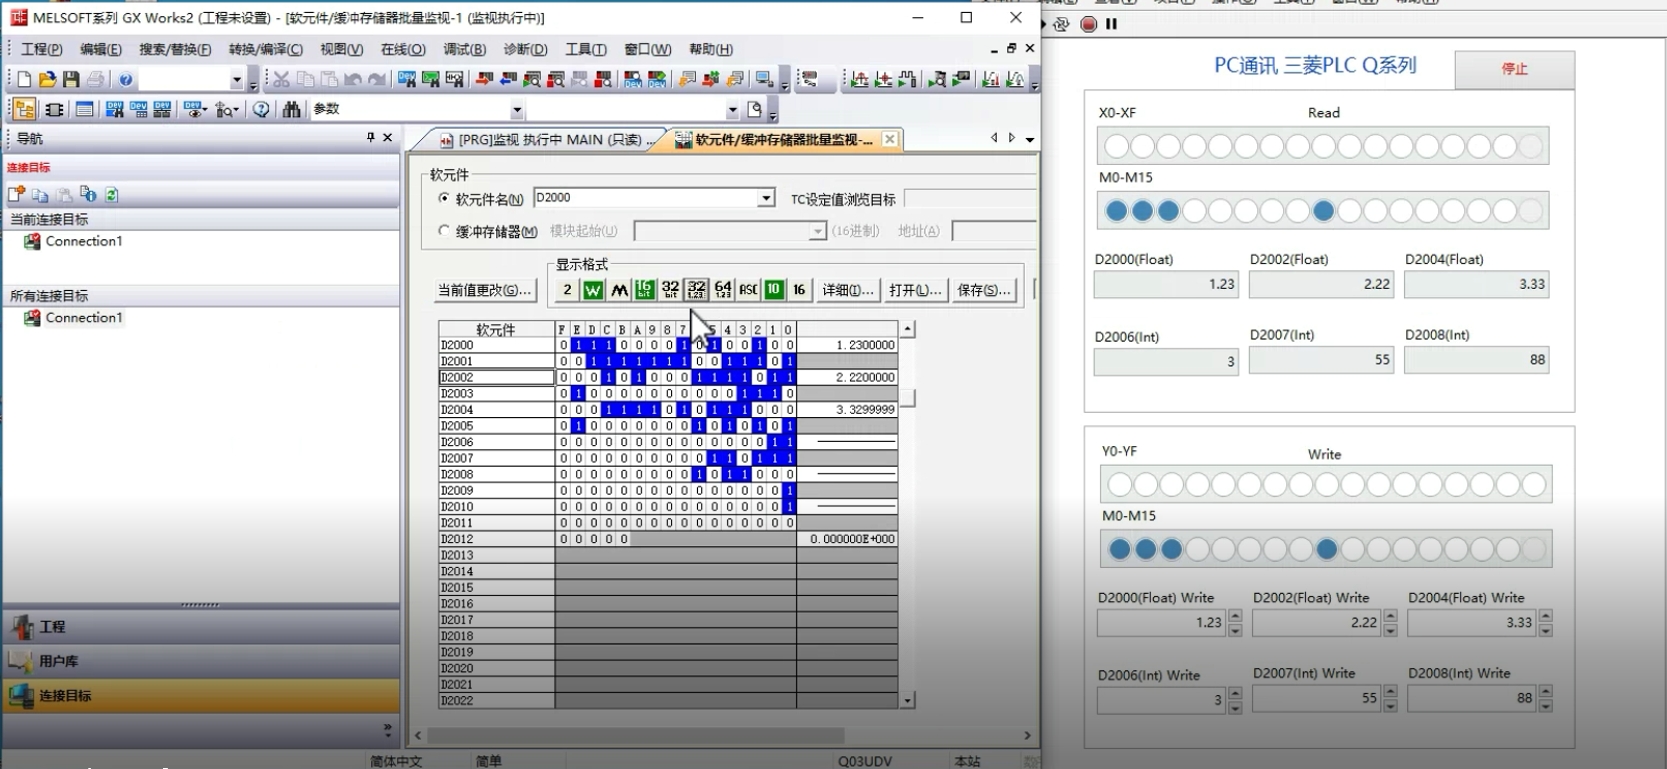Open the Debug menu 调试(B)
1667x769 pixels.
(464, 49)
